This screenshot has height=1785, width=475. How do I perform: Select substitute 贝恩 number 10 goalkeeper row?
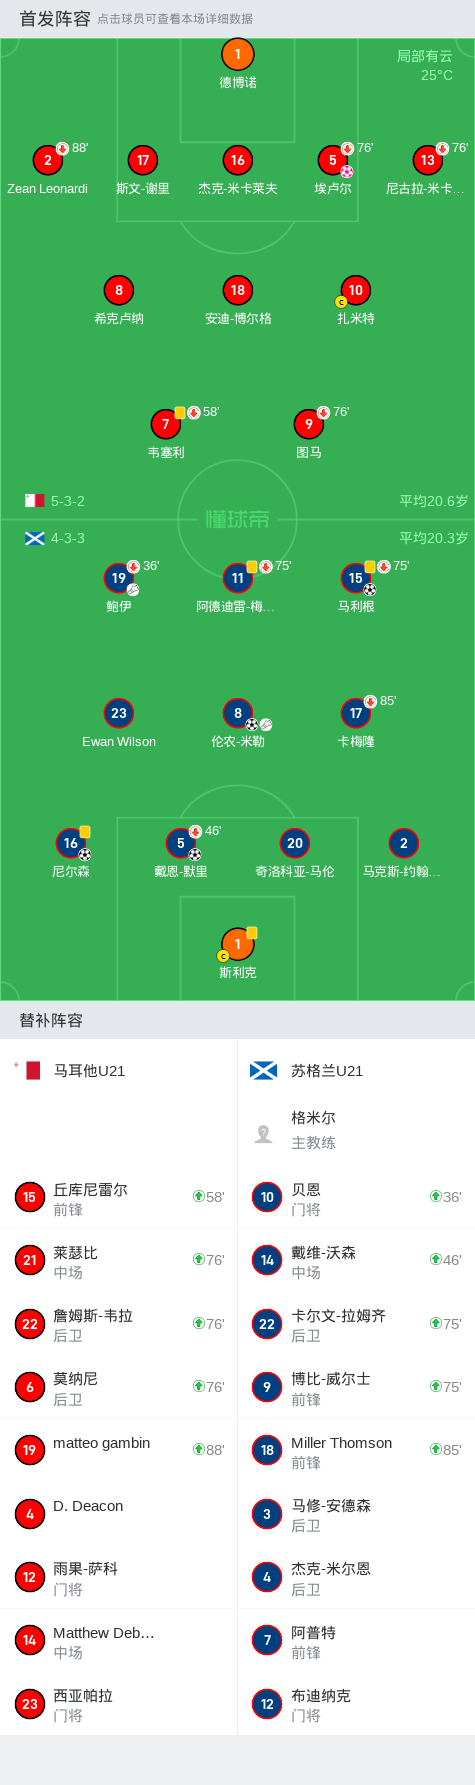coord(356,1198)
